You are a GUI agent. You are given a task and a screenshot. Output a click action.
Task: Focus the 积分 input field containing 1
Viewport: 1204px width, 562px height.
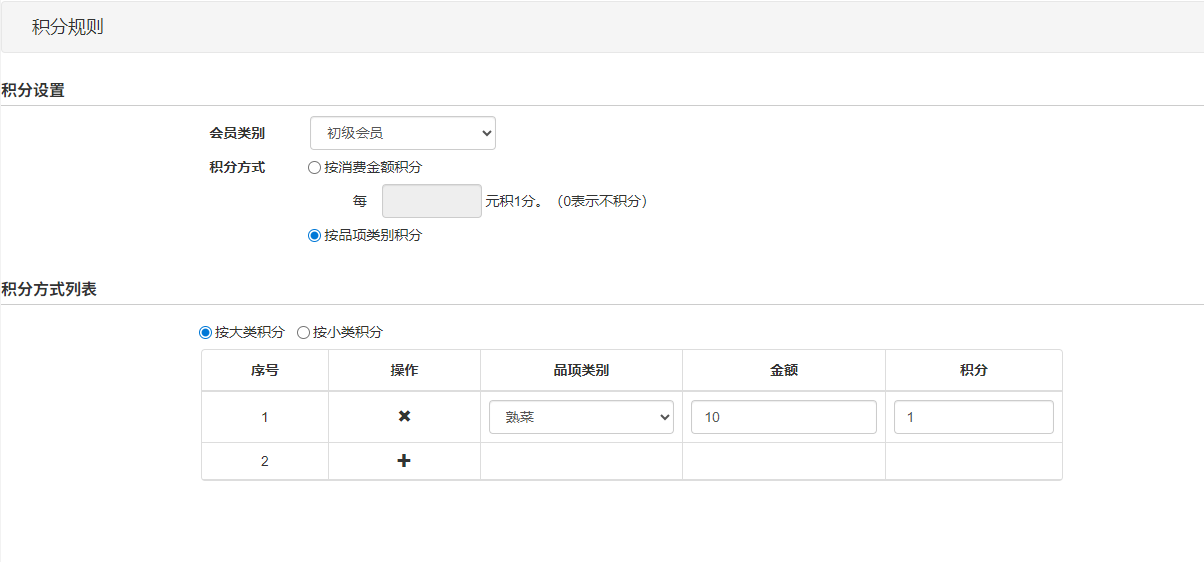973,417
